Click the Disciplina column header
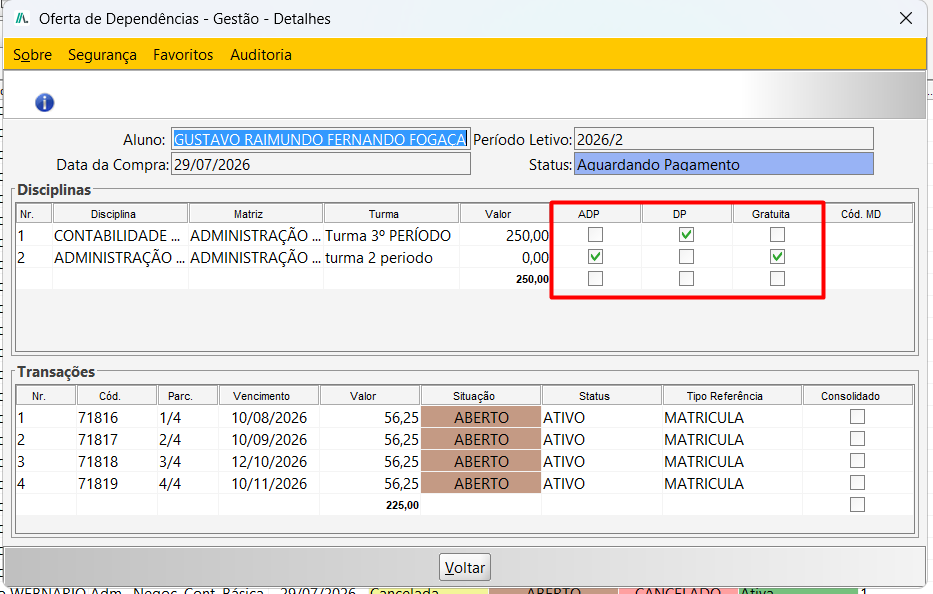This screenshot has width=933, height=594. (x=120, y=214)
